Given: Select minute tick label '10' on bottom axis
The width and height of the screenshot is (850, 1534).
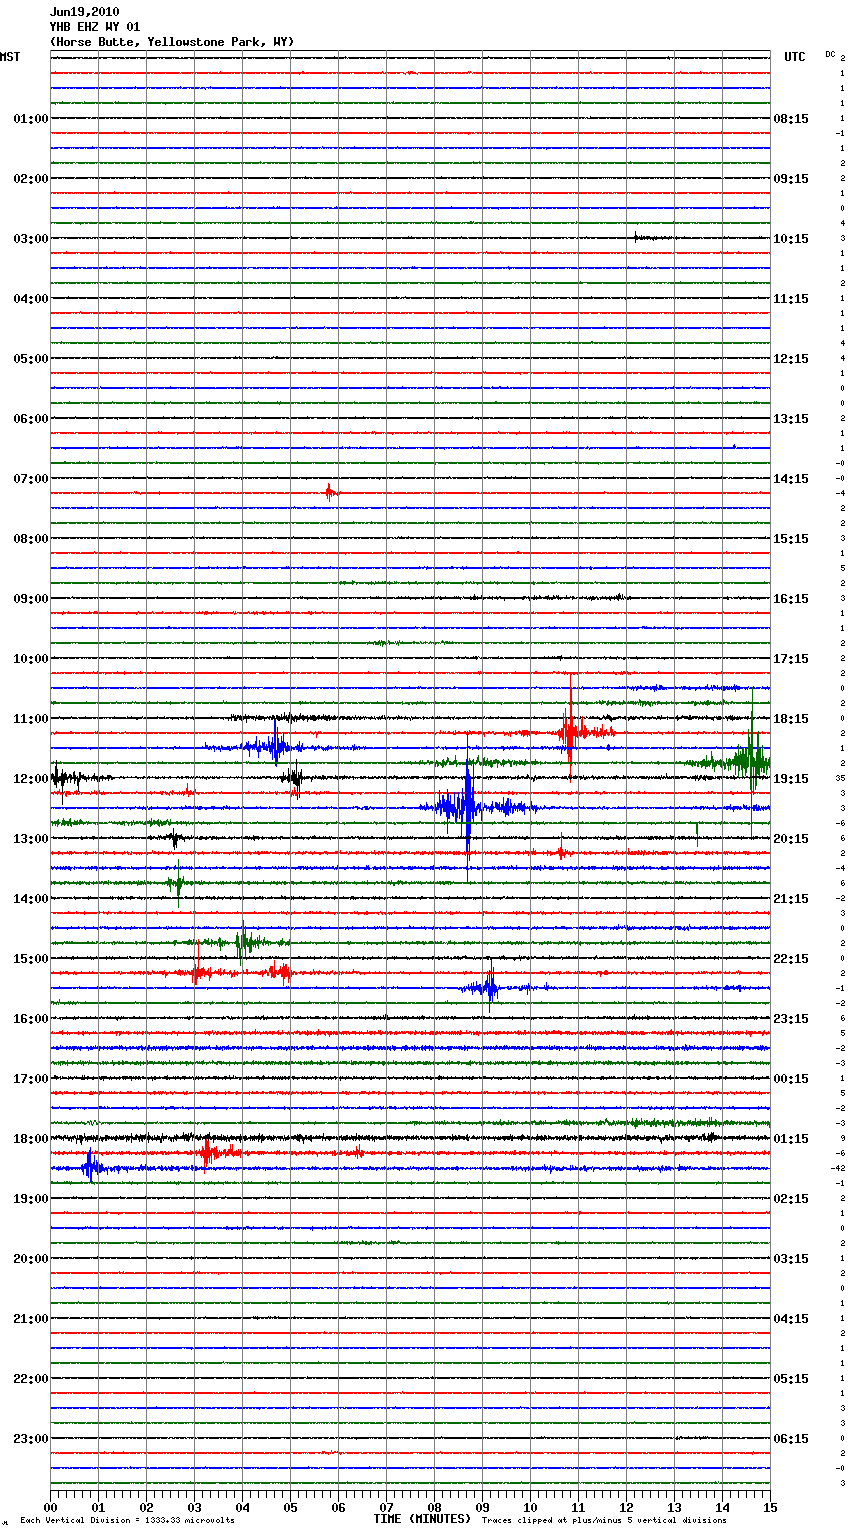Looking at the screenshot, I should click(531, 1508).
